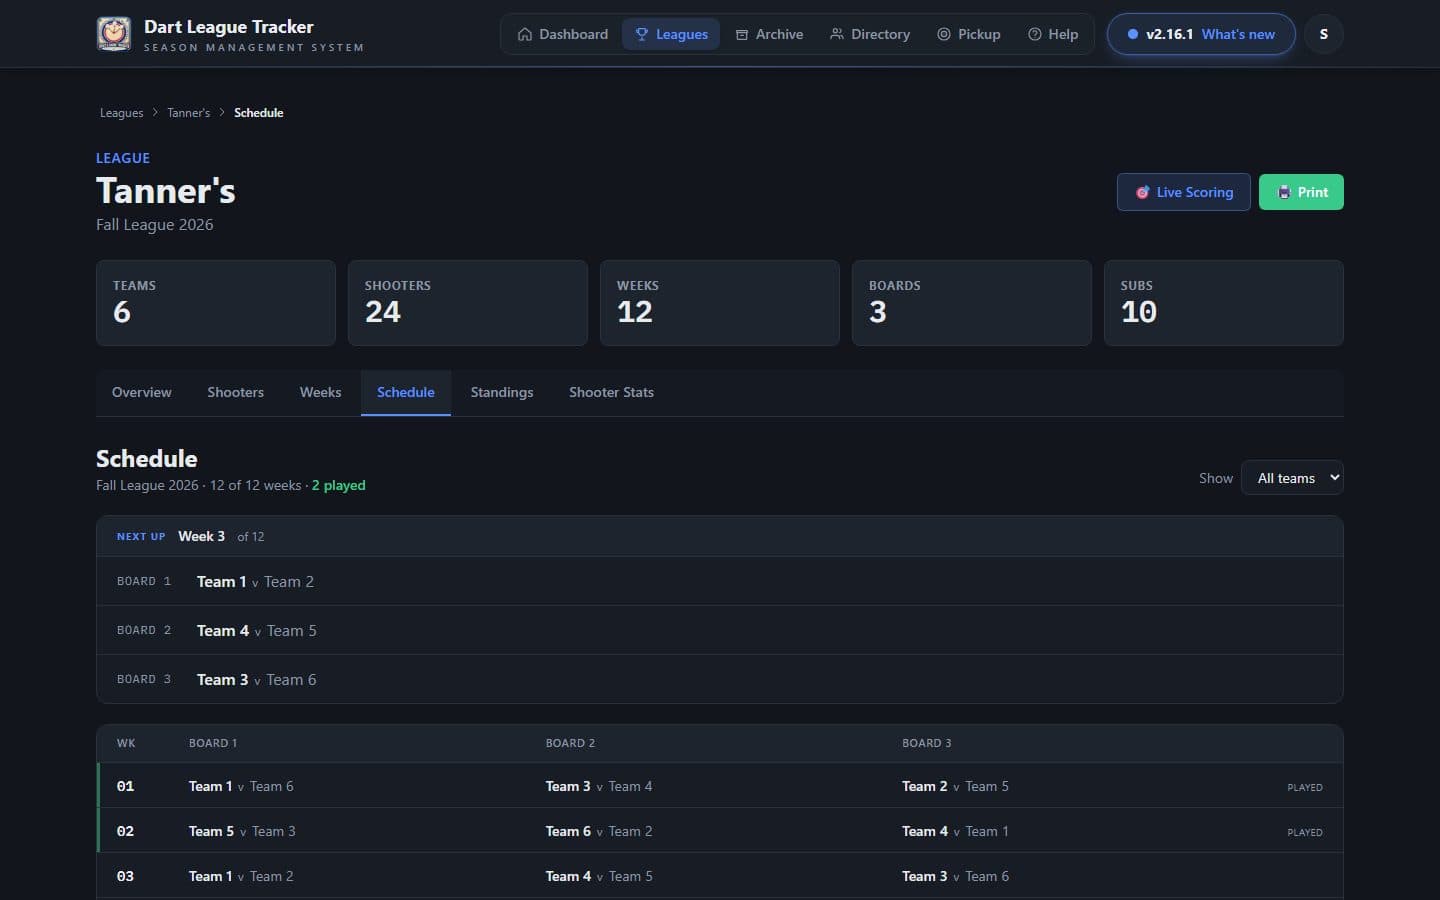Image resolution: width=1440 pixels, height=900 pixels.
Task: Open the Help nav item
Action: 1053,34
